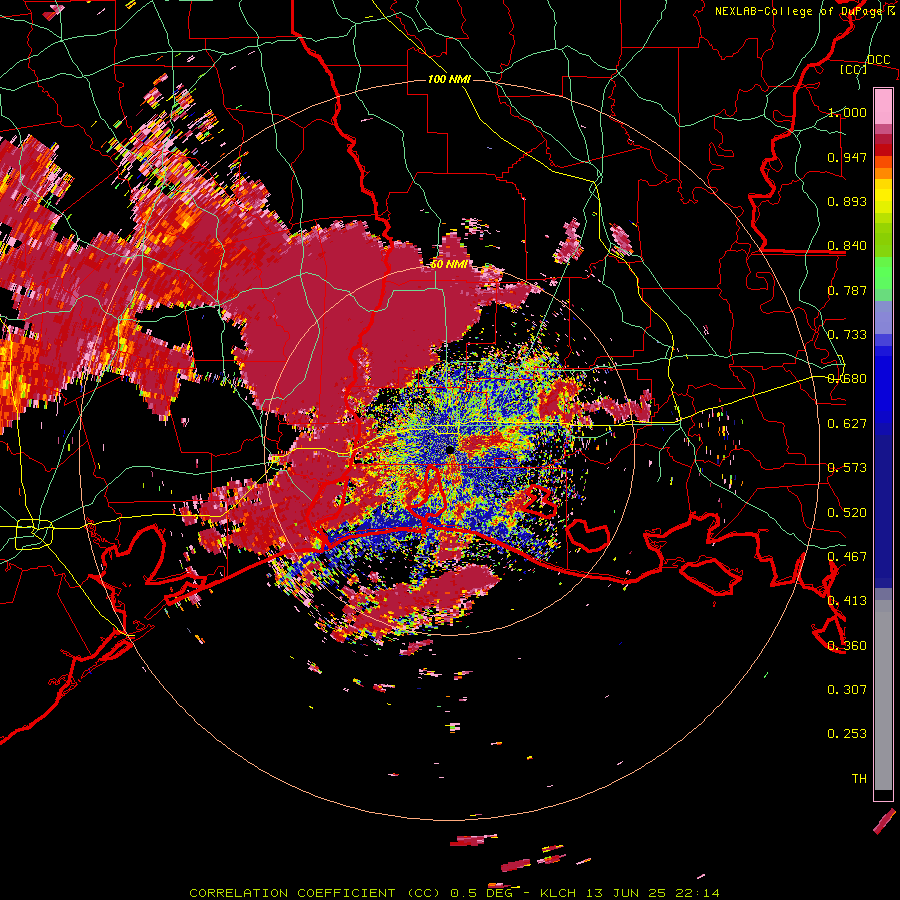Viewport: 900px width, 900px height.
Task: Select the light pink top color bar segment
Action: 883,107
